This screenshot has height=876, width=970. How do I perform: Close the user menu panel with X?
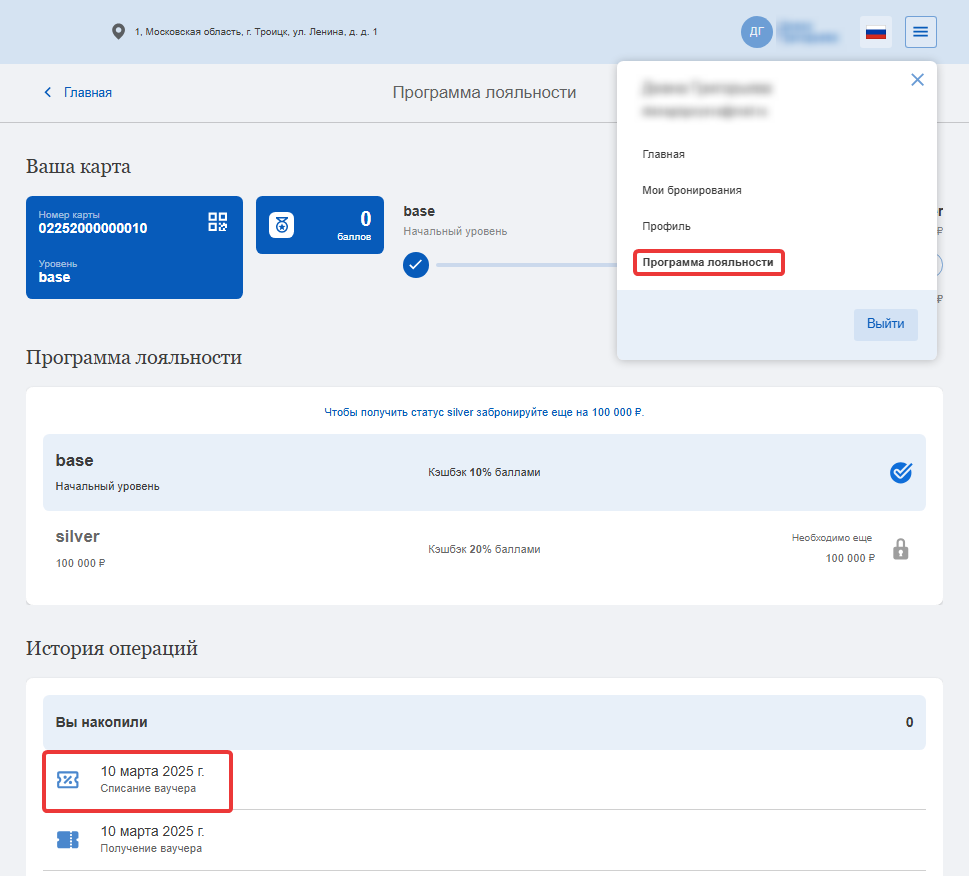coord(917,80)
